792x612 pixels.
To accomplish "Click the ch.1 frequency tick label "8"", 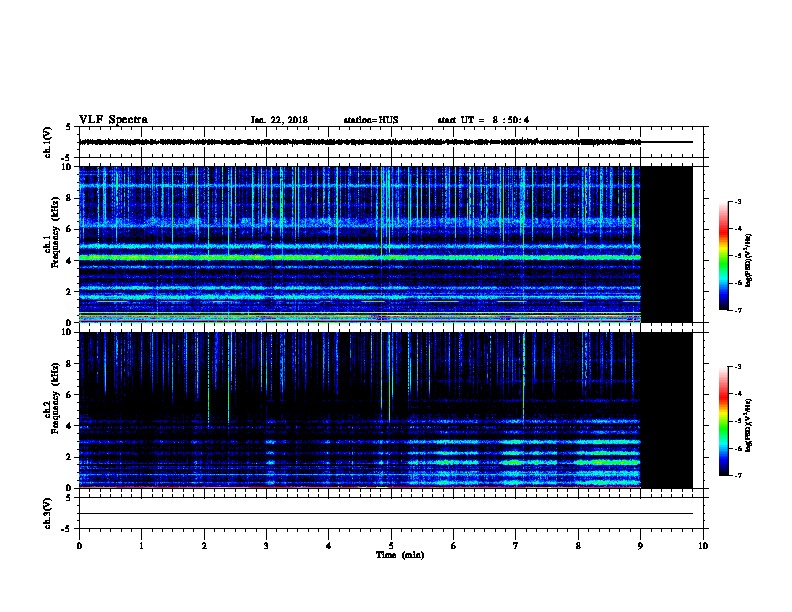I will [x=69, y=198].
